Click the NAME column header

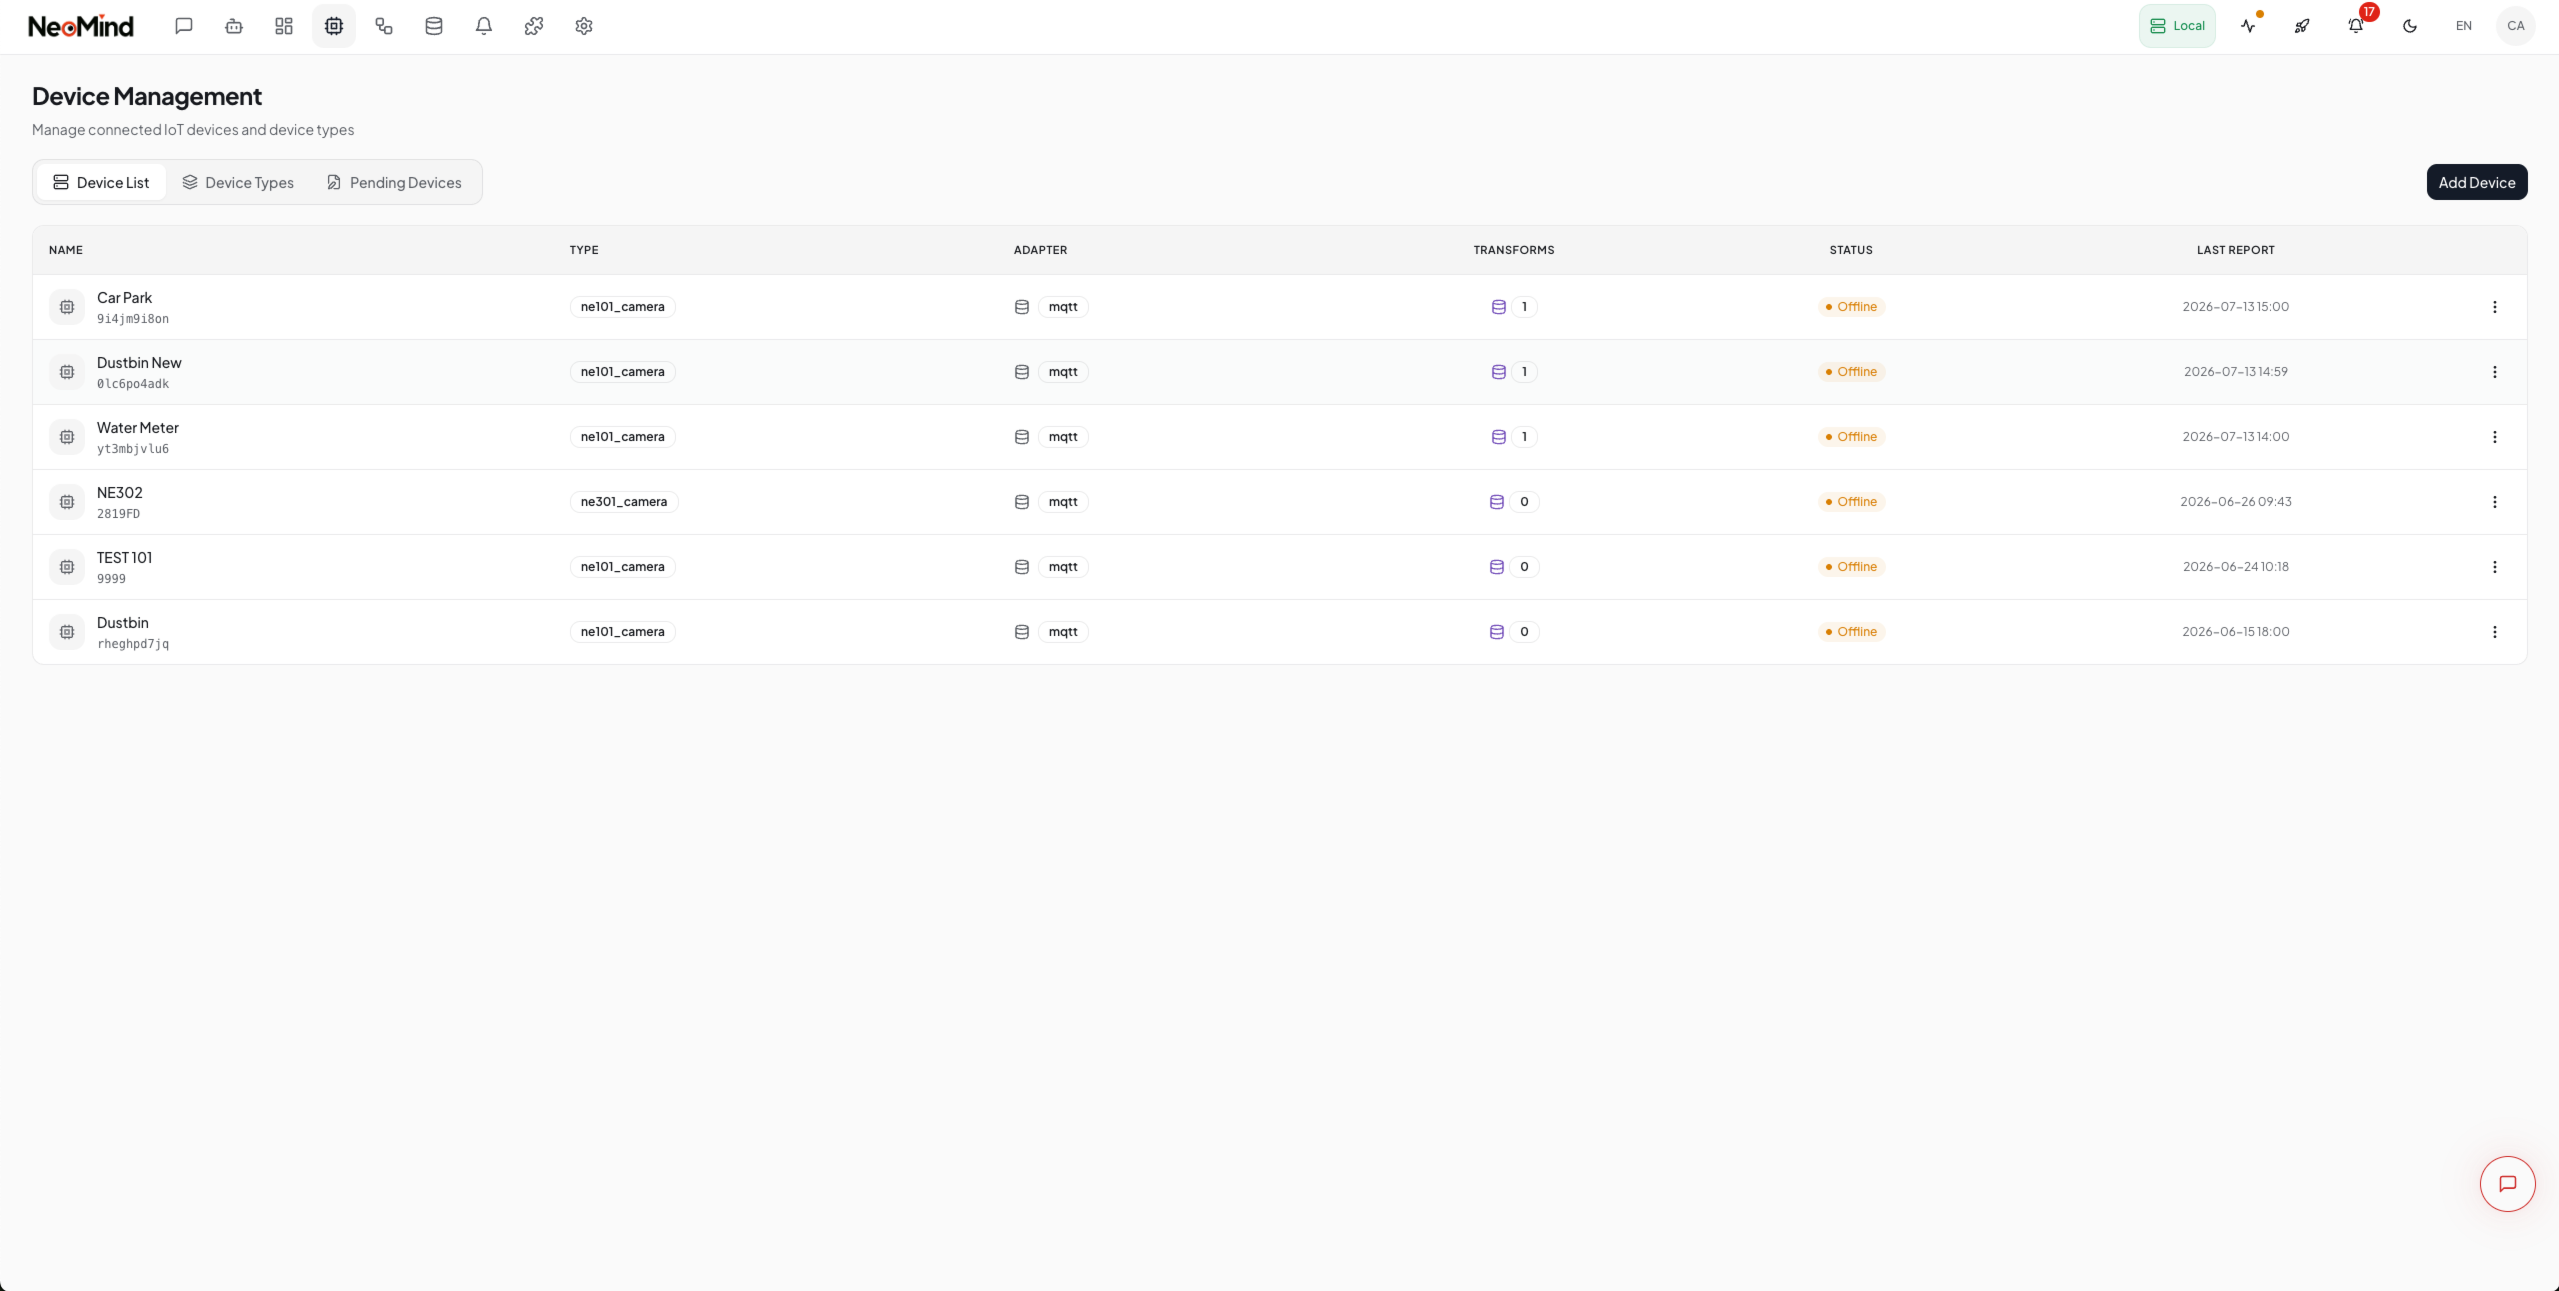[66, 250]
